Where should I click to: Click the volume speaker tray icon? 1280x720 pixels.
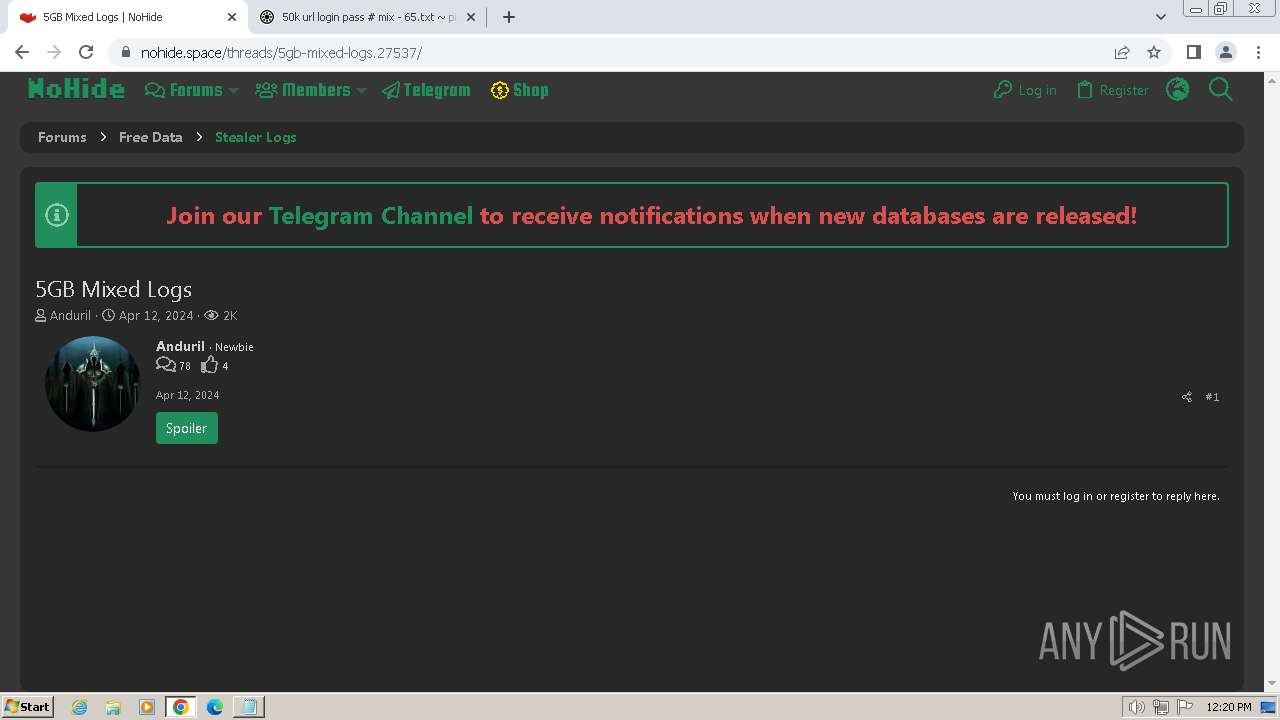pyautogui.click(x=1136, y=707)
